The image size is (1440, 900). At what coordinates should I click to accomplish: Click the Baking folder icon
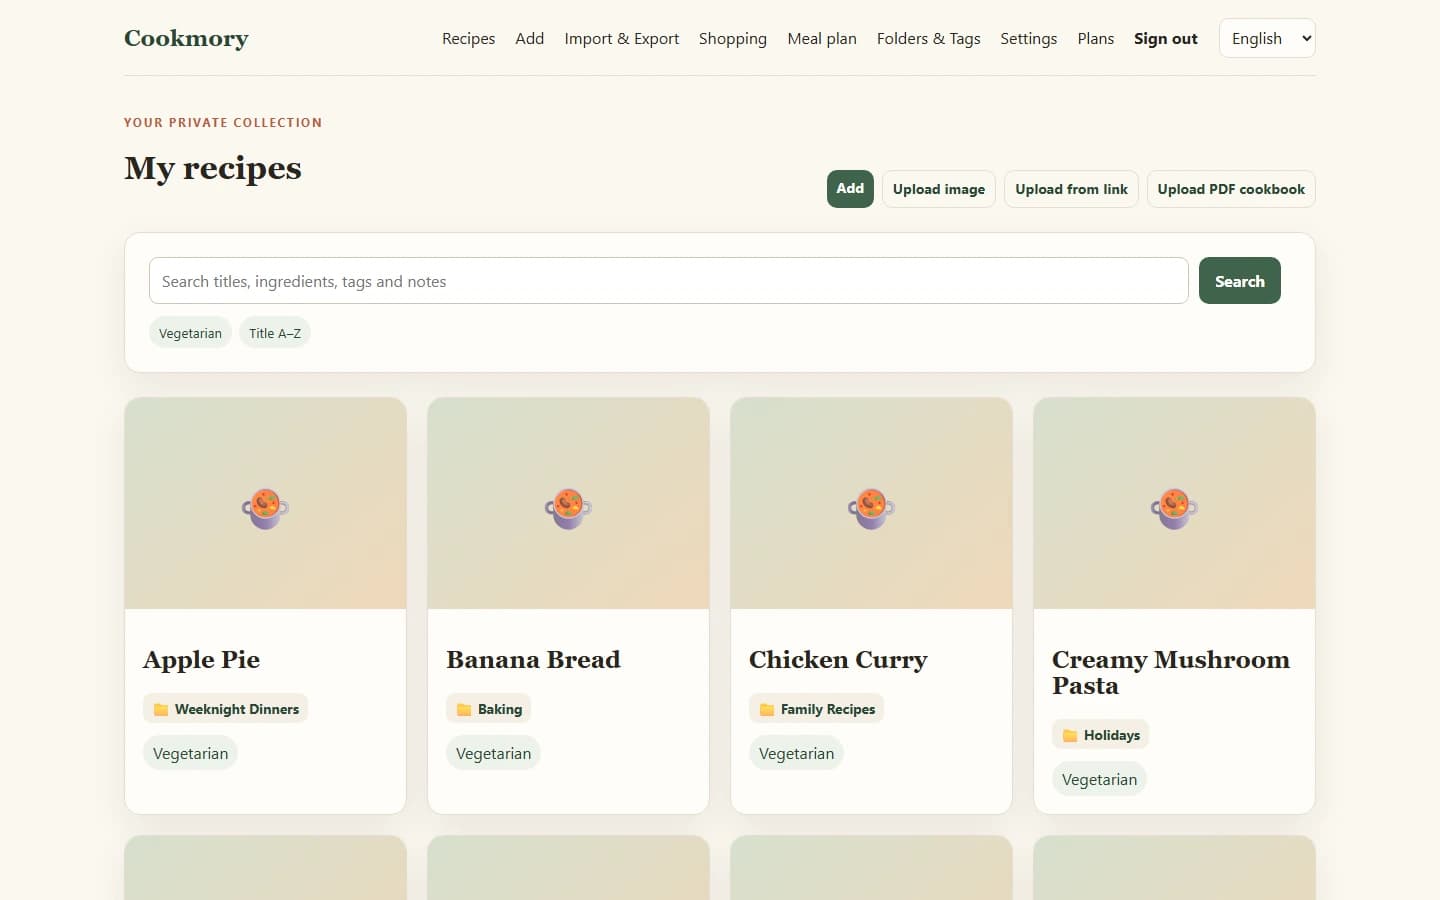pos(464,710)
